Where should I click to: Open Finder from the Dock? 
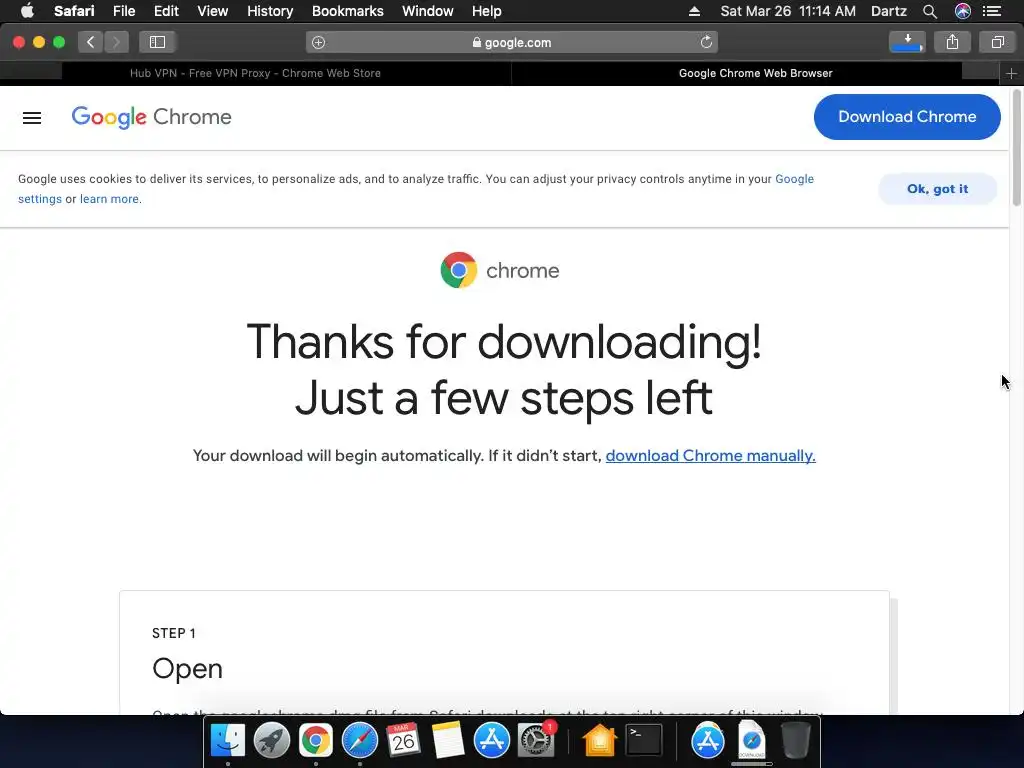(227, 741)
